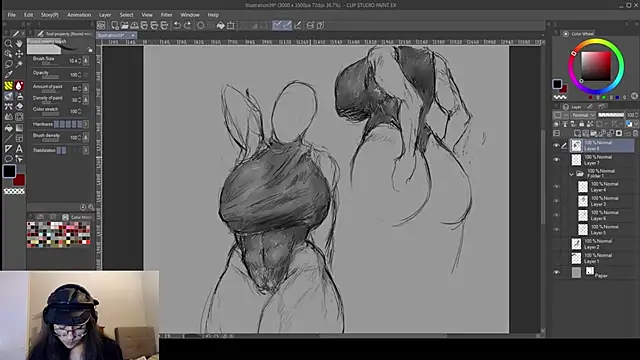
Task: Select the Hand move tool
Action: coord(19,43)
